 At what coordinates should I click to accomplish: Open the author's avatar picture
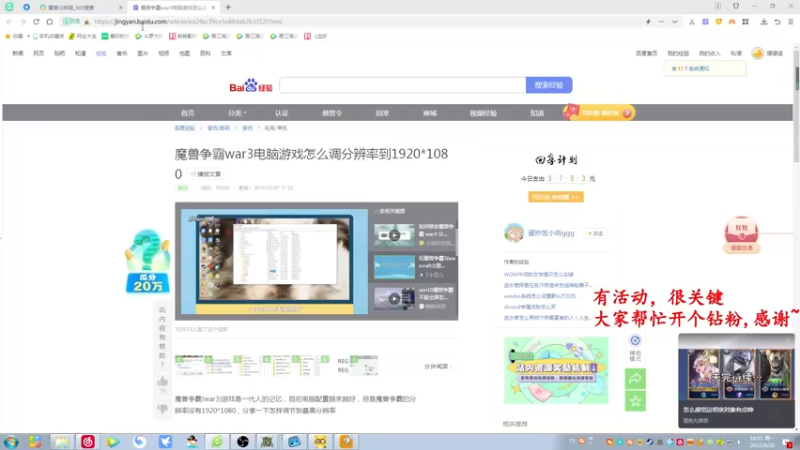tap(514, 233)
